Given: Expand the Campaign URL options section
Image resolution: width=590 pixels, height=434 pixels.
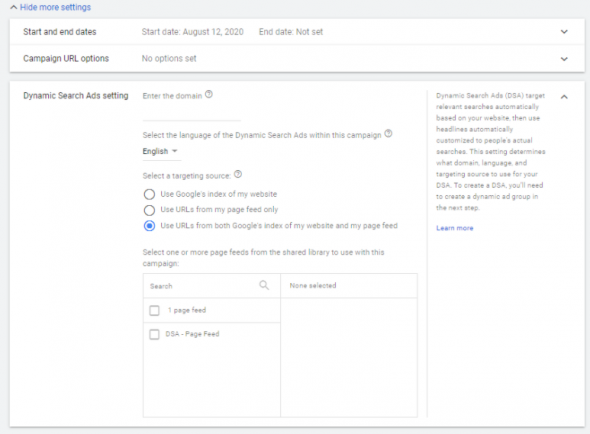Looking at the screenshot, I should 564,59.
